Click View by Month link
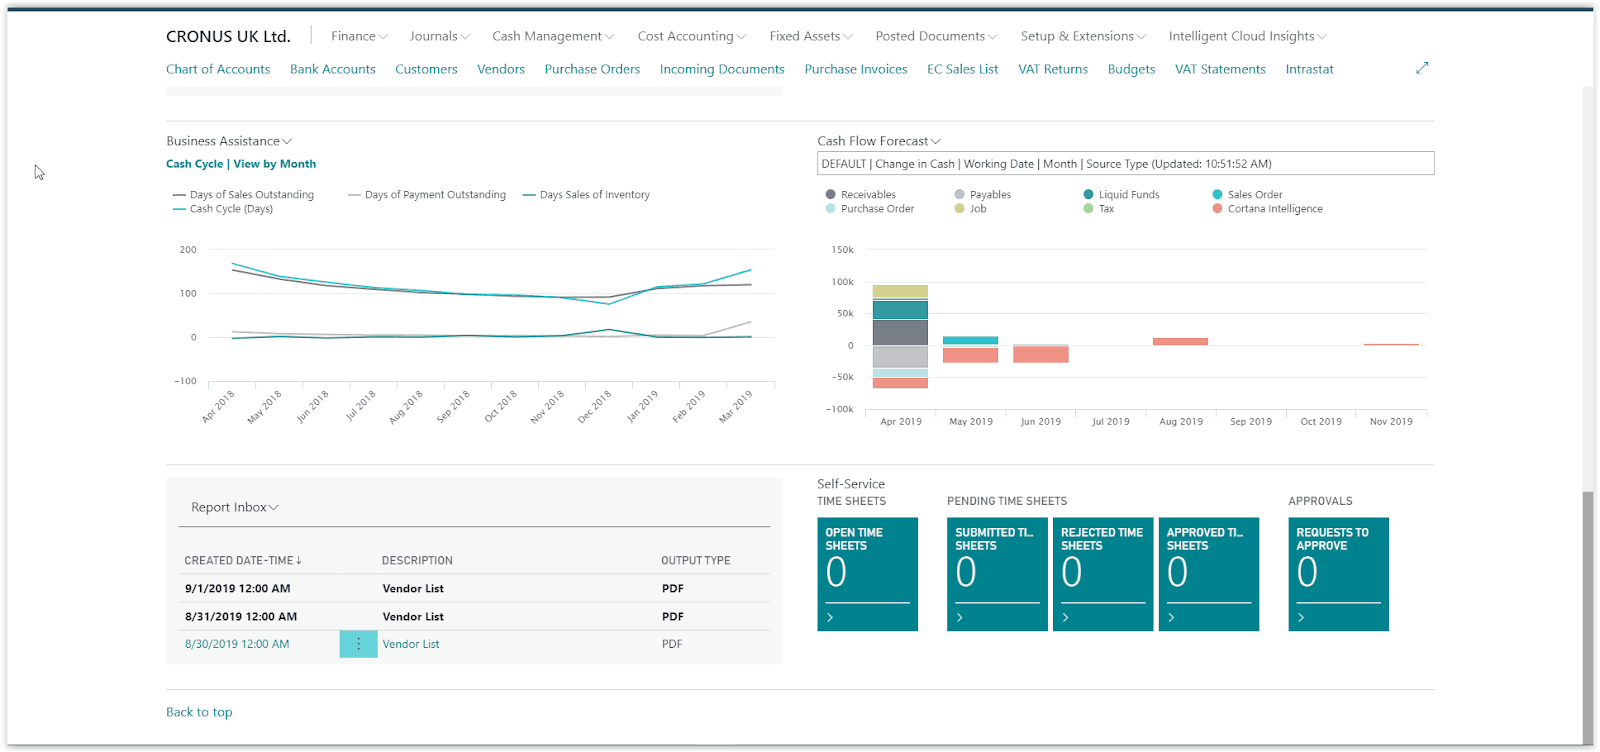The height and width of the screenshot is (752, 1600). (x=275, y=164)
